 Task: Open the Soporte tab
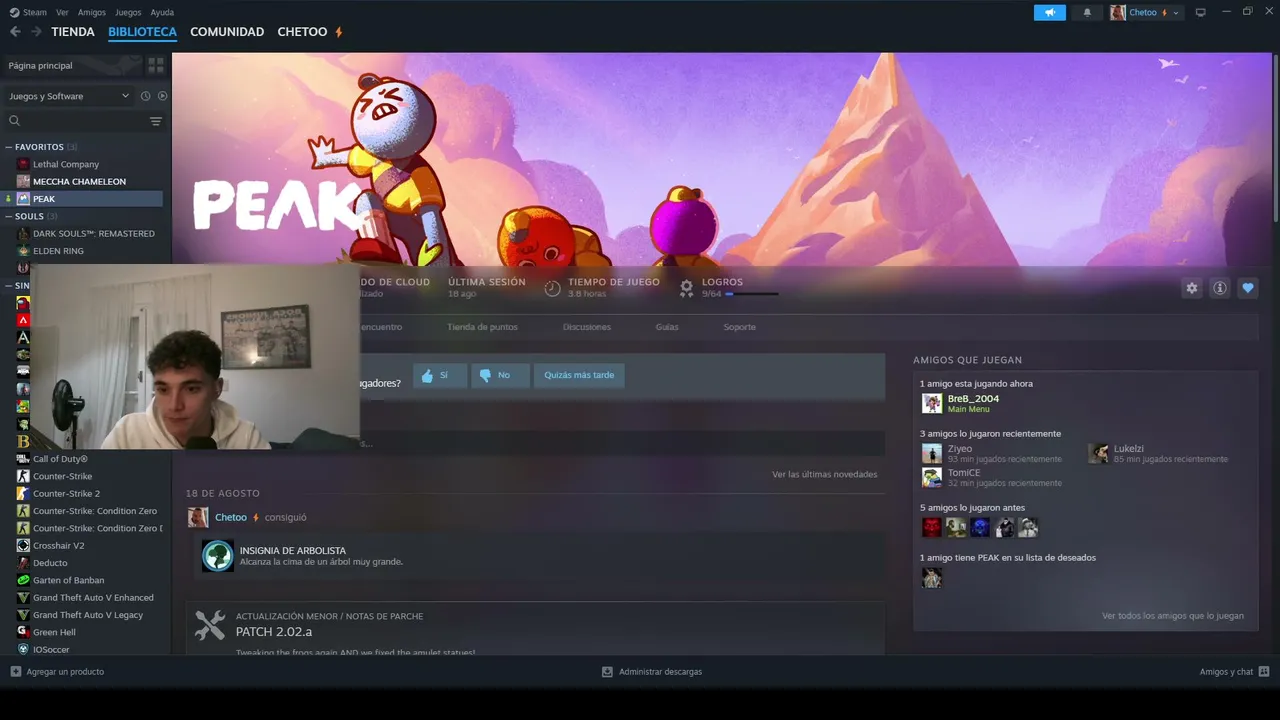[740, 327]
